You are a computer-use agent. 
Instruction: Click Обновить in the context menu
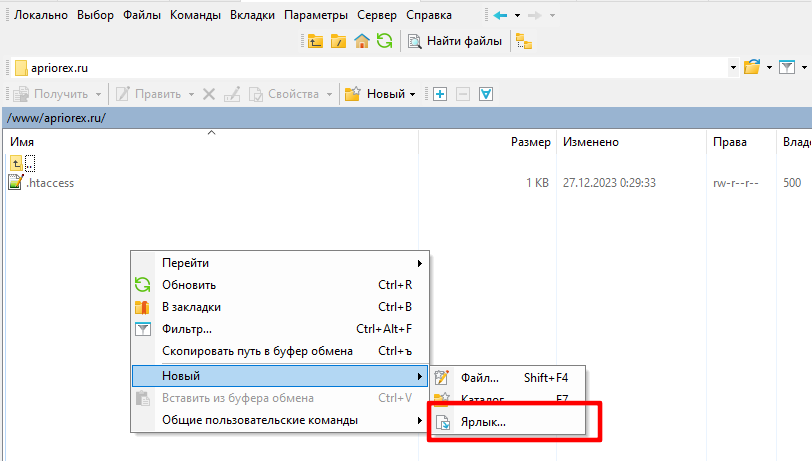coord(189,285)
